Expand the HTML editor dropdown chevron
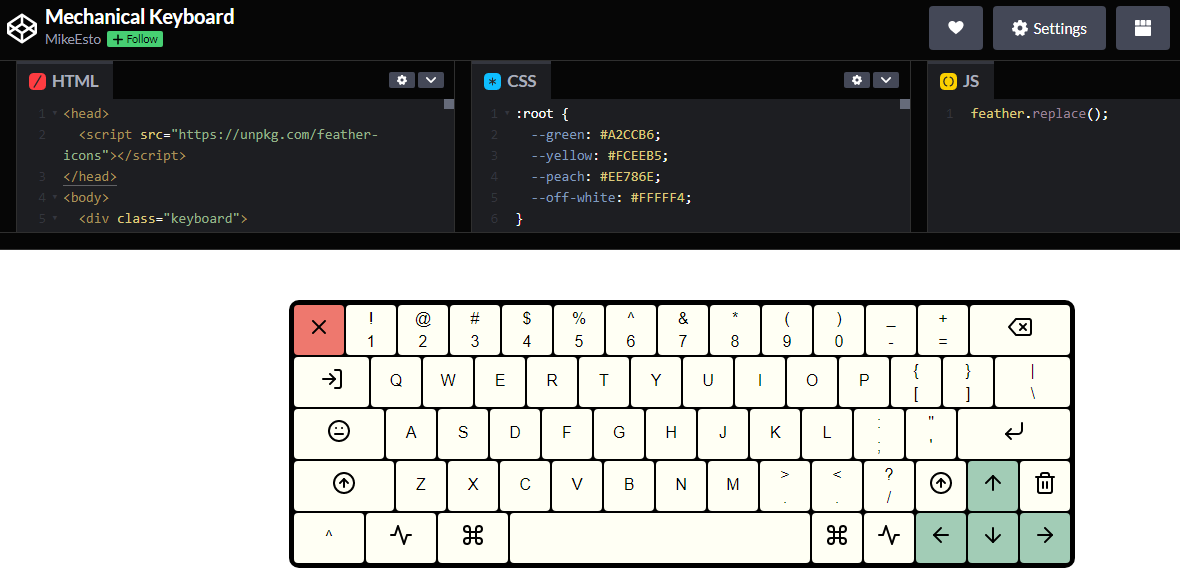 pos(430,80)
